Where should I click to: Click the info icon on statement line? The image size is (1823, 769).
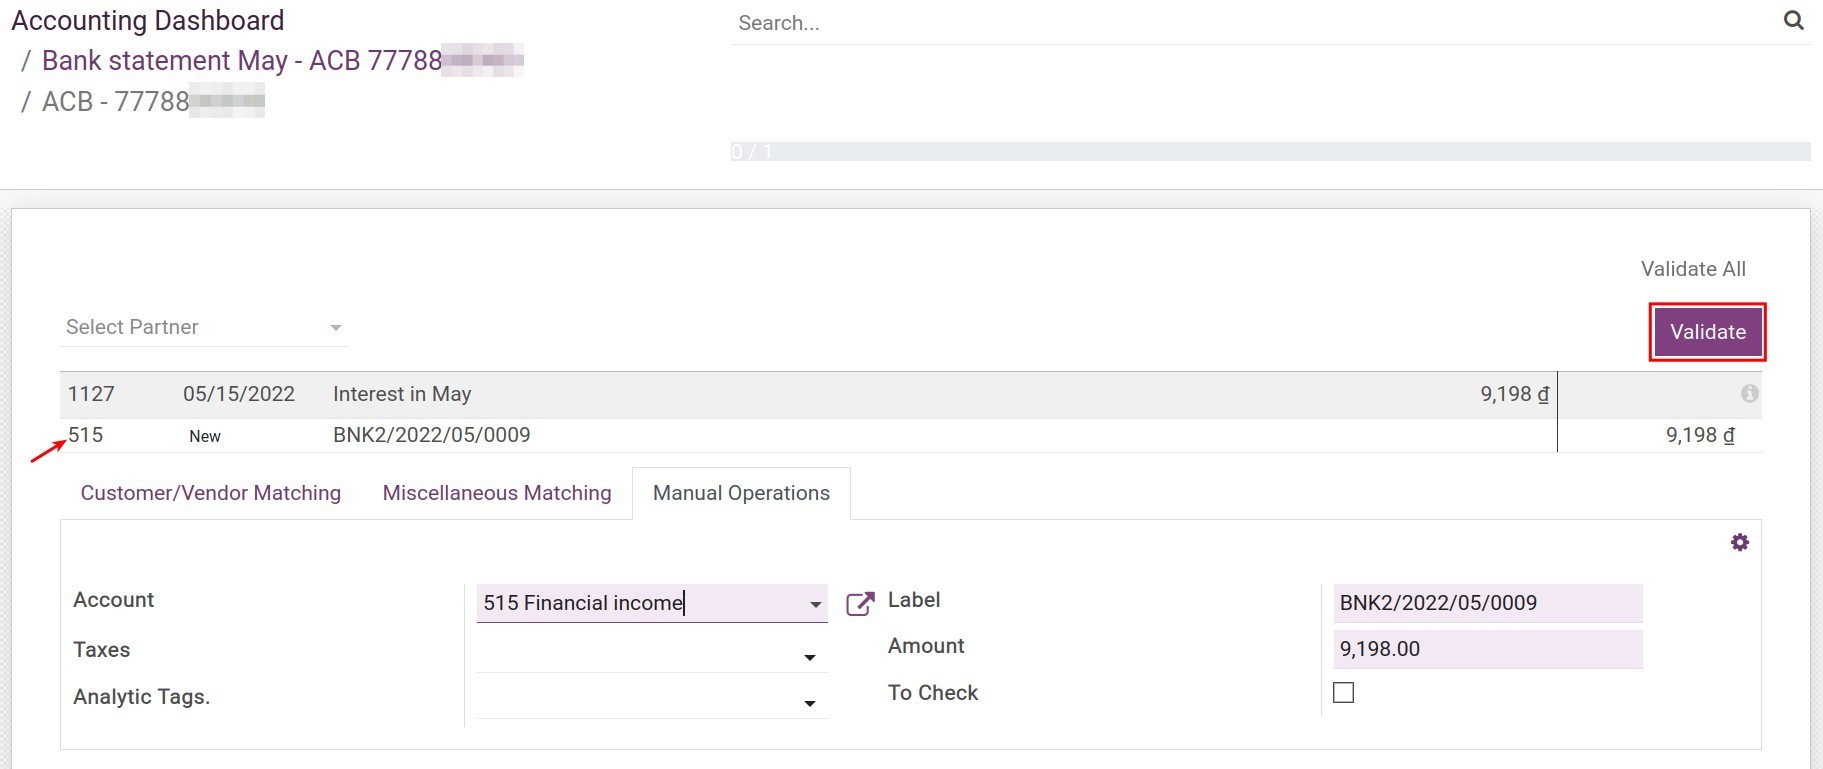1749,394
